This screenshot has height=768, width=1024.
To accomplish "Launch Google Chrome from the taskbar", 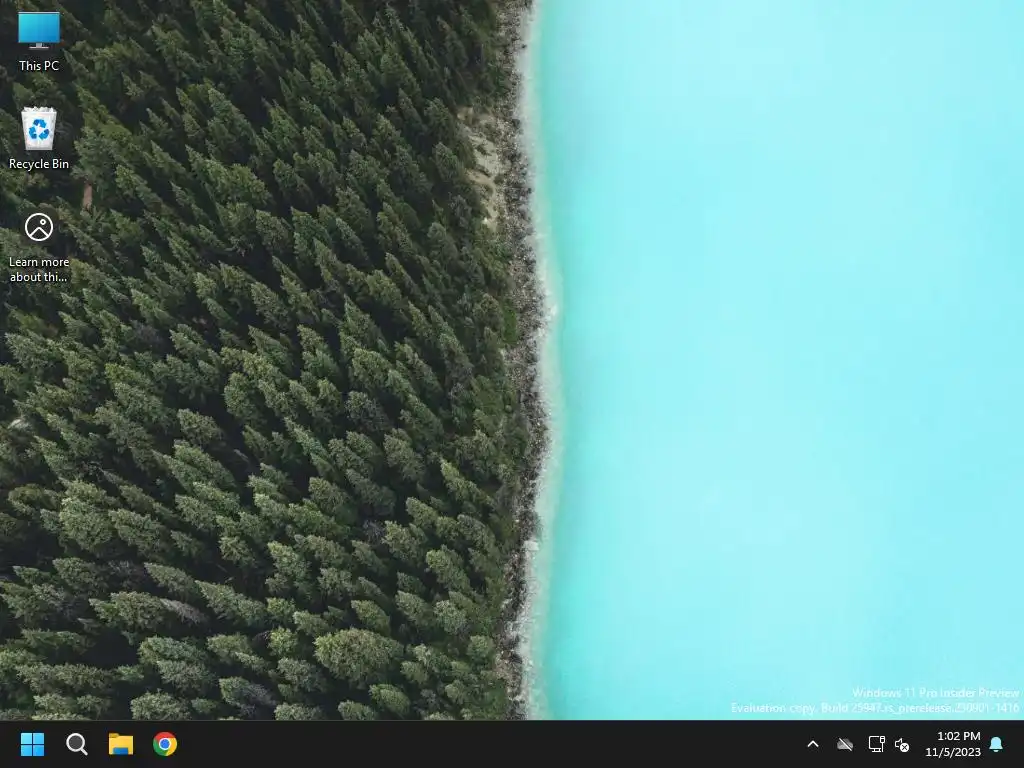I will click(165, 744).
